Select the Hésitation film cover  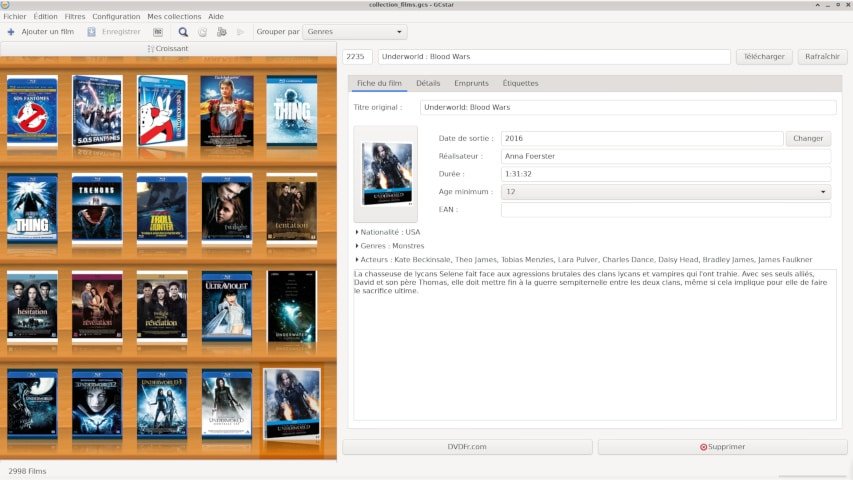(x=32, y=306)
